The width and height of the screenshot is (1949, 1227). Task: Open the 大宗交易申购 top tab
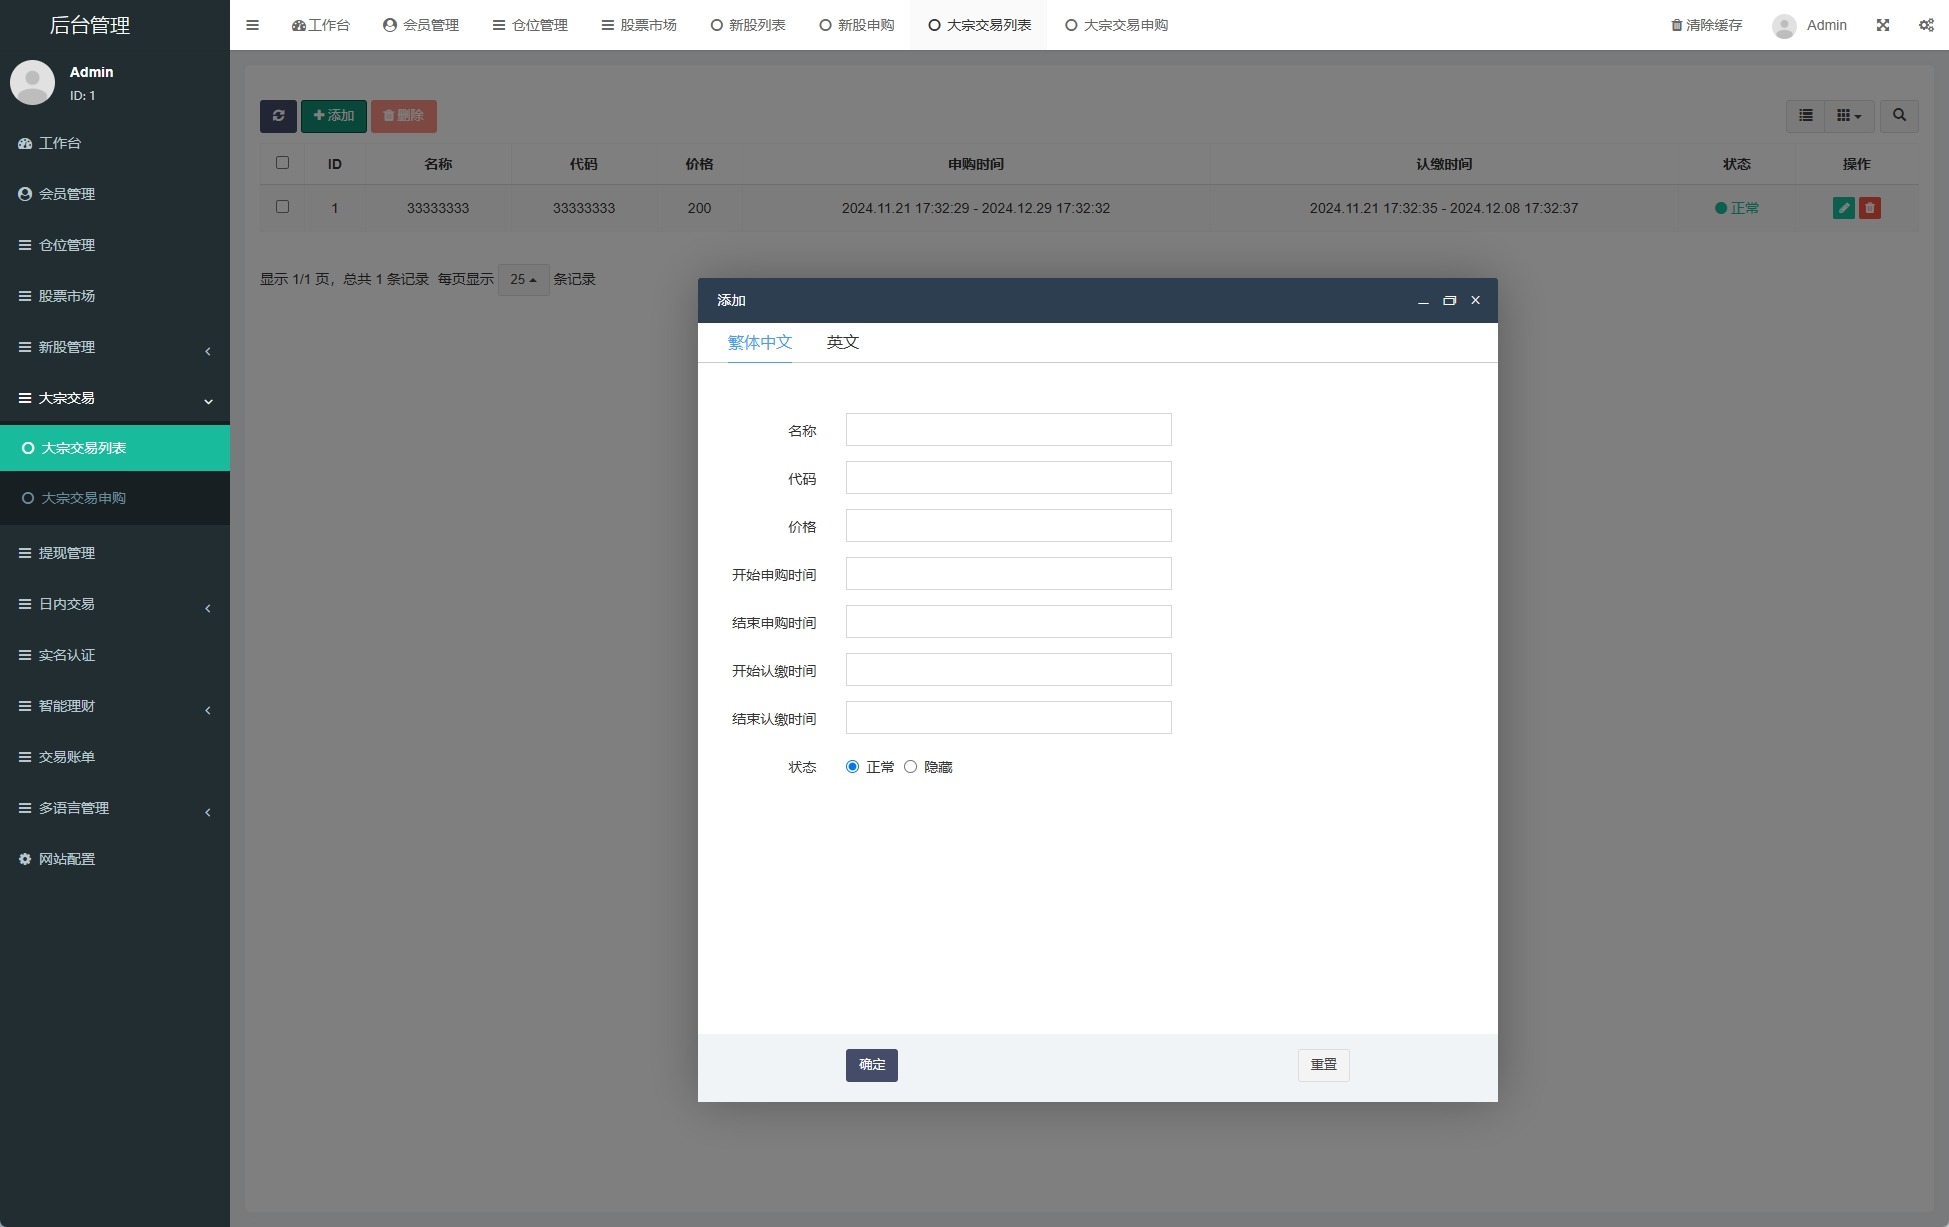[x=1116, y=25]
